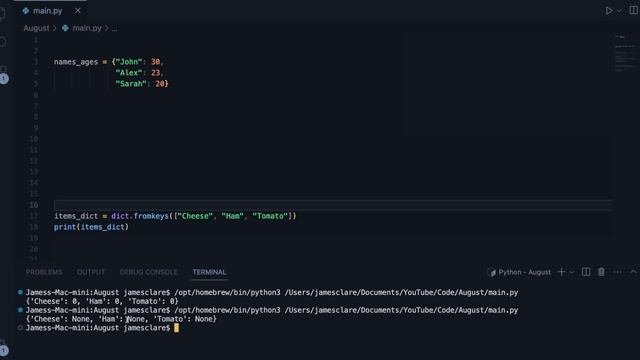
Task: Click the fromkeys method call
Action: [151, 216]
